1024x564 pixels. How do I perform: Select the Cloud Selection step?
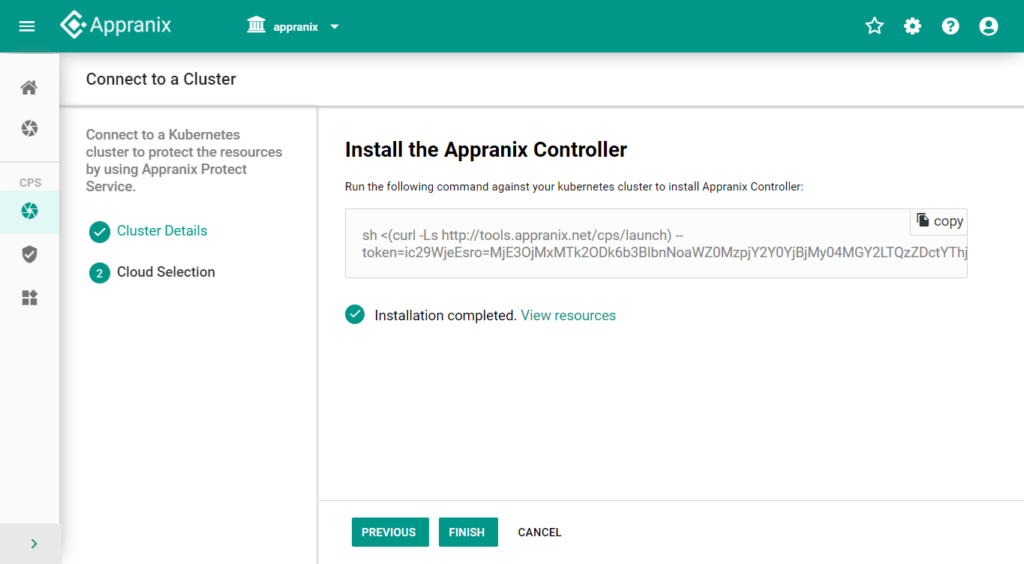point(166,272)
